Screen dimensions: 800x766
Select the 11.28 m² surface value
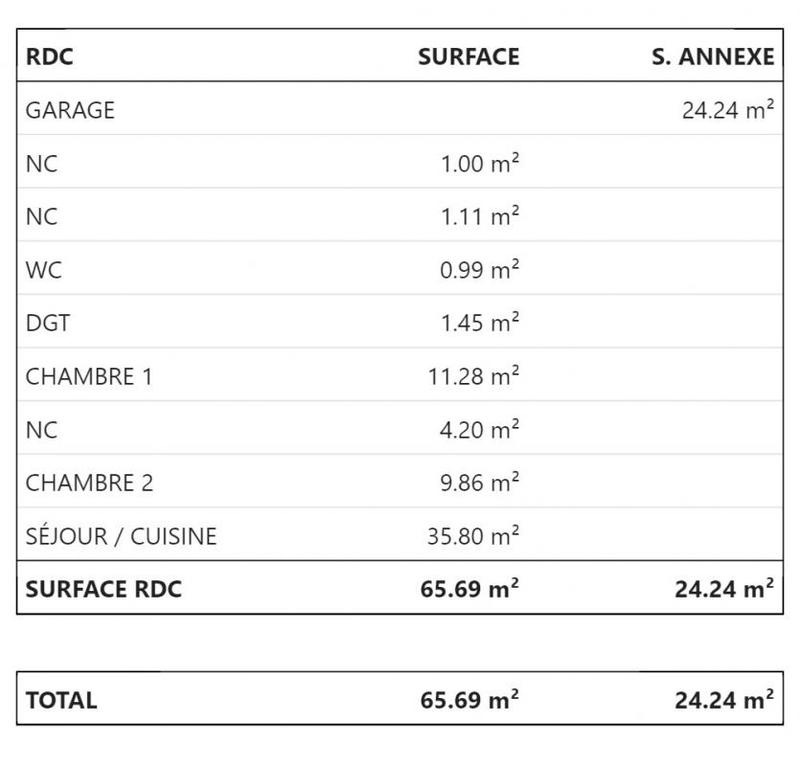pyautogui.click(x=474, y=376)
